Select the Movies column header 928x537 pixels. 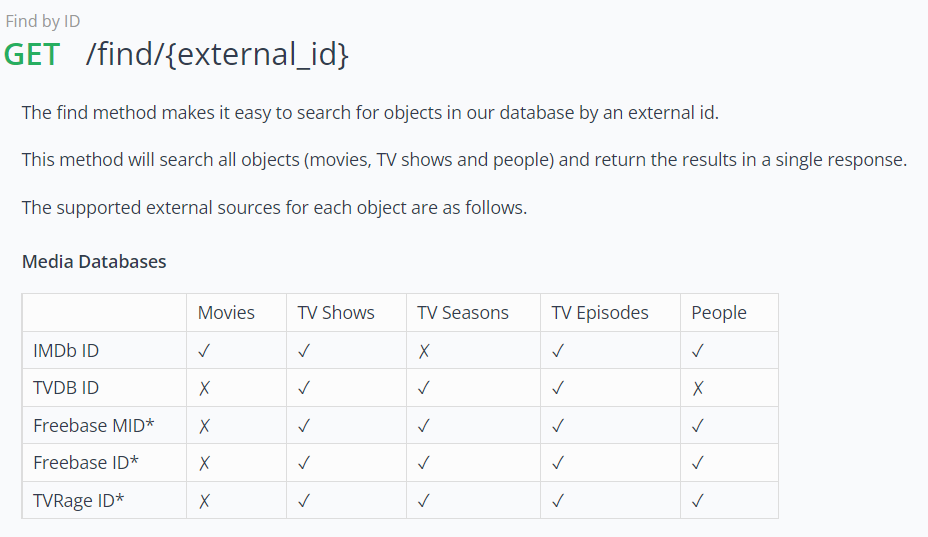(x=226, y=313)
